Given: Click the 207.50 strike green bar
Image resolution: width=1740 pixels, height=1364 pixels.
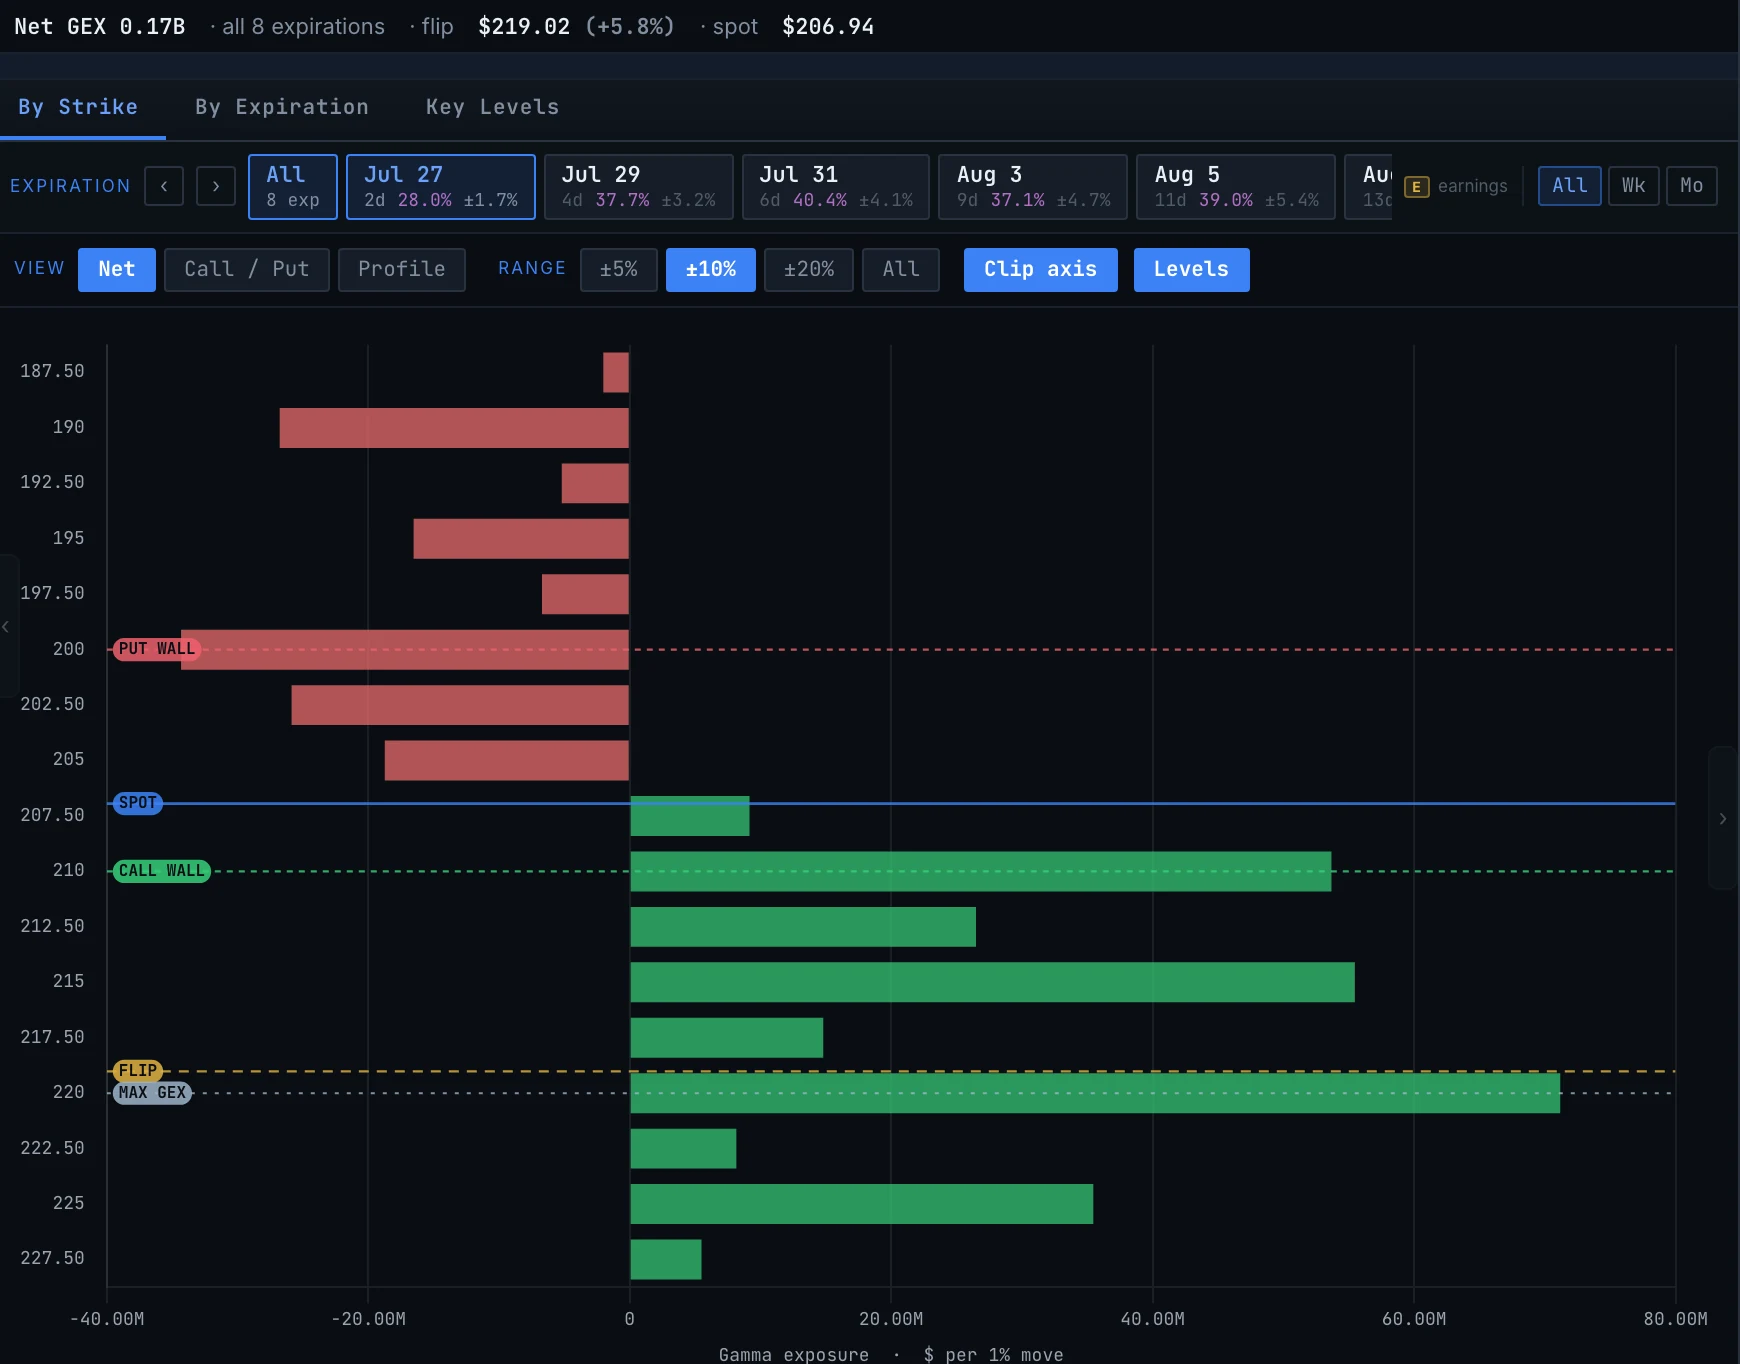Looking at the screenshot, I should (x=690, y=816).
